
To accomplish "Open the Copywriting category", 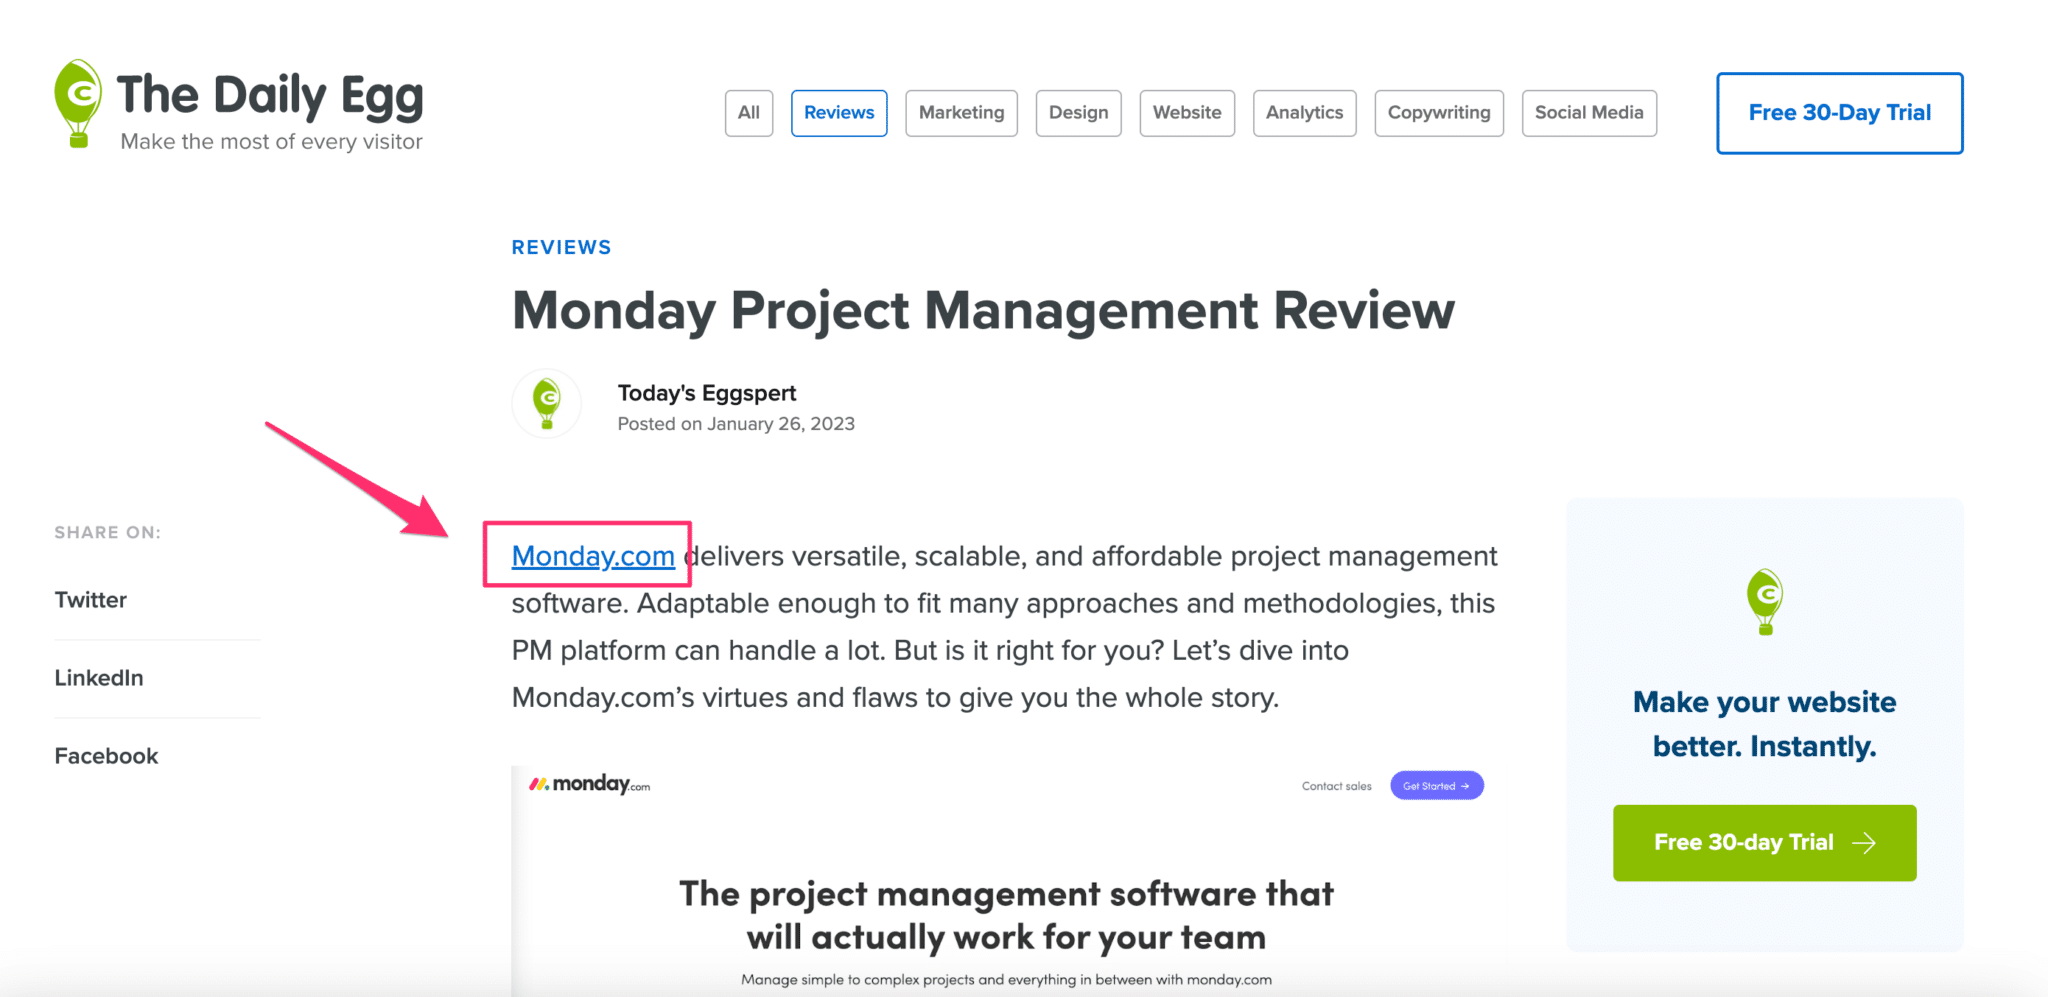I will (1438, 113).
